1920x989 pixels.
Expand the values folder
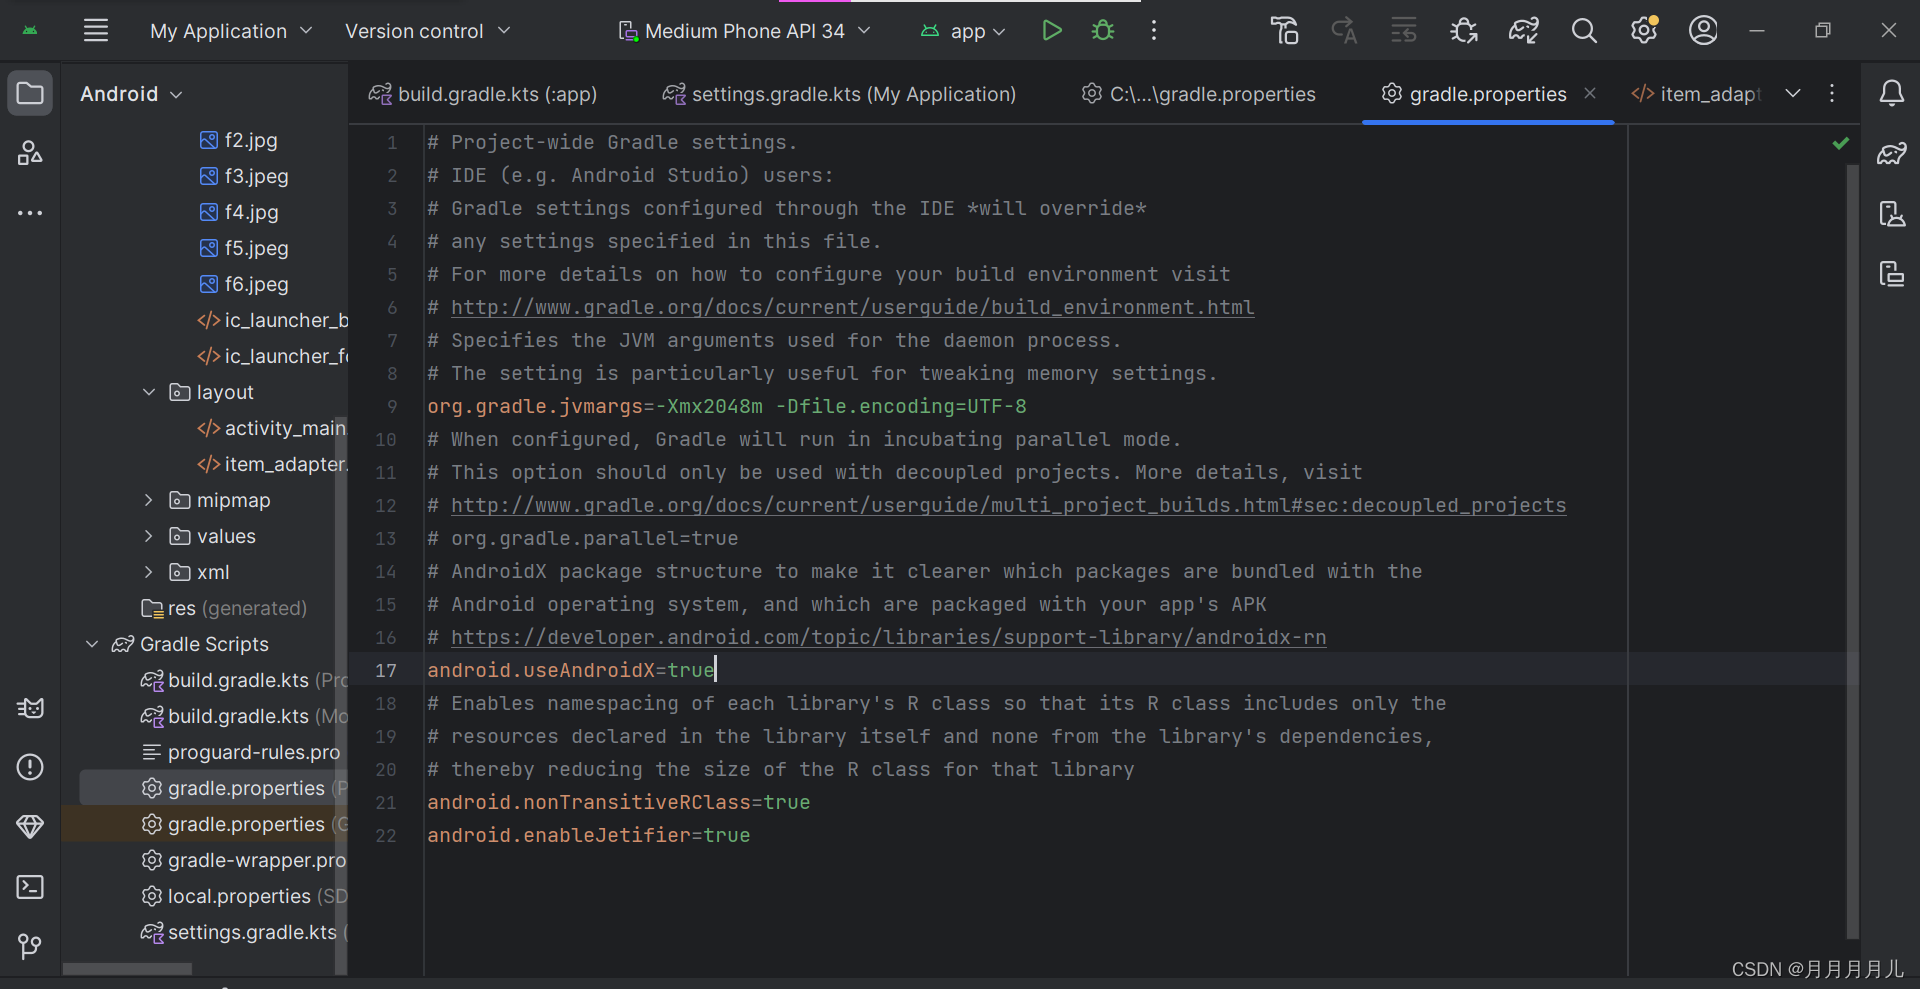pyautogui.click(x=149, y=536)
